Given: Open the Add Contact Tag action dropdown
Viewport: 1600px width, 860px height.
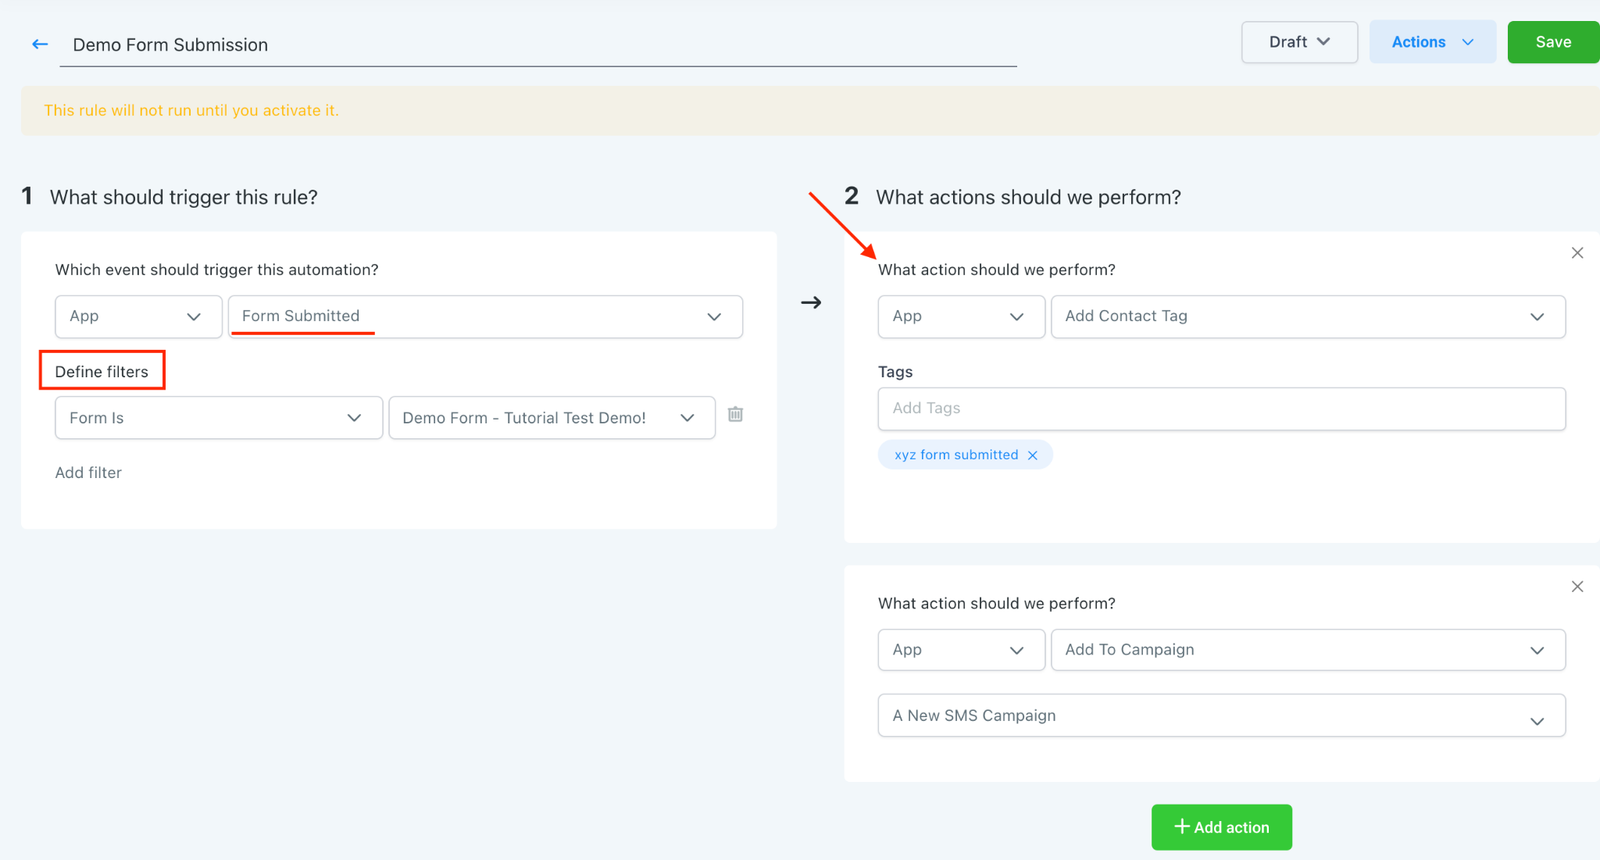Looking at the screenshot, I should click(1307, 317).
